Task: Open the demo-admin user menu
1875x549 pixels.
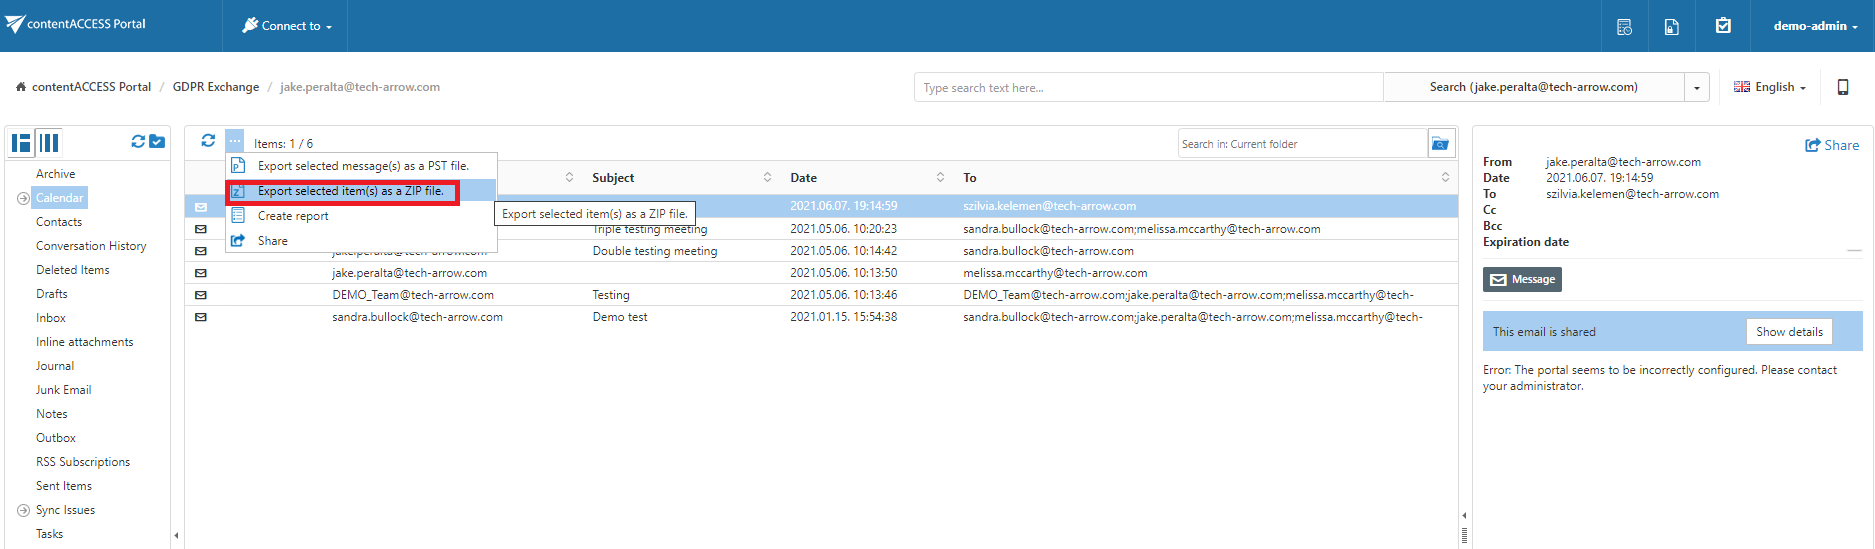Action: [1815, 26]
